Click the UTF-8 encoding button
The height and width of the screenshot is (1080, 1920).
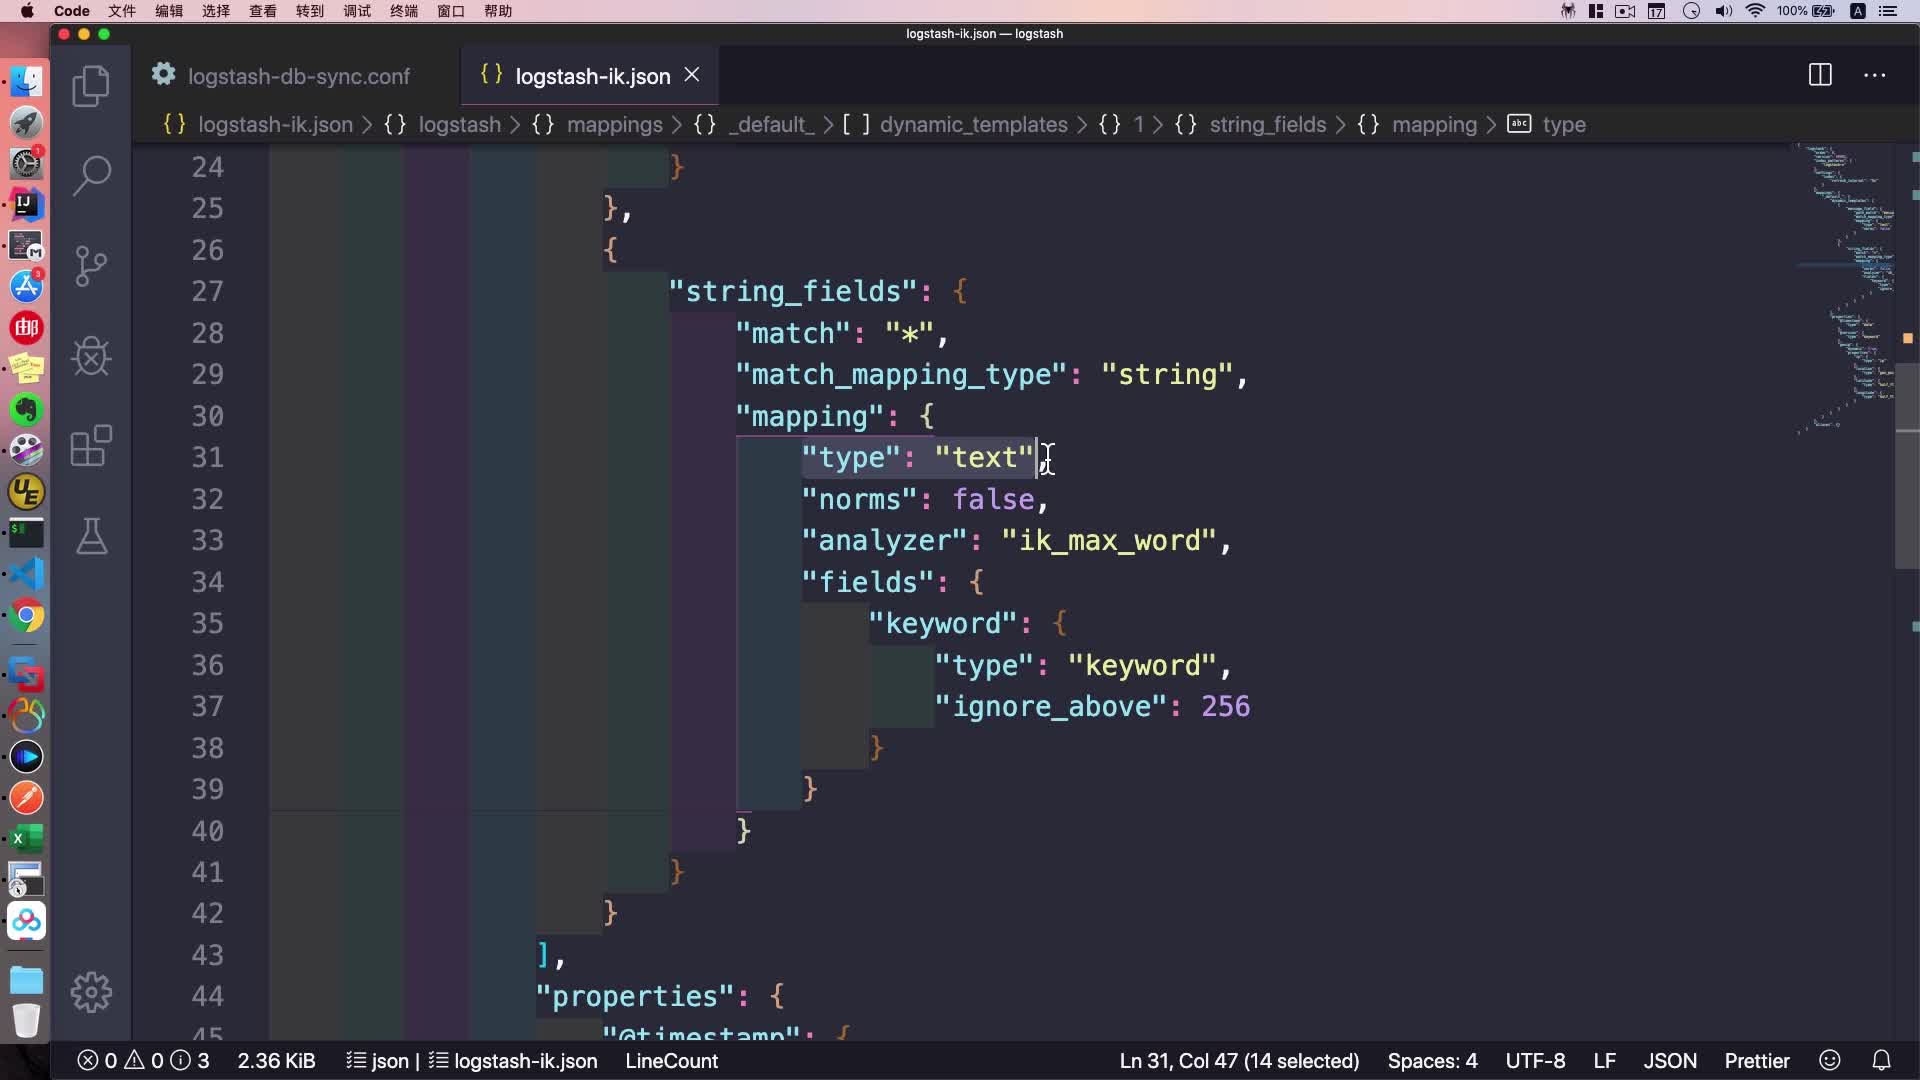[x=1535, y=1060]
